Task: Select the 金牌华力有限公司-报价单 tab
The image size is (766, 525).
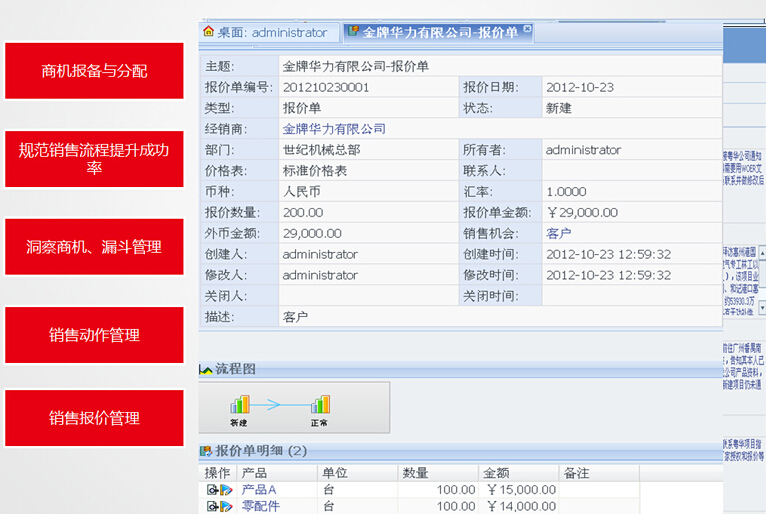Action: point(438,32)
